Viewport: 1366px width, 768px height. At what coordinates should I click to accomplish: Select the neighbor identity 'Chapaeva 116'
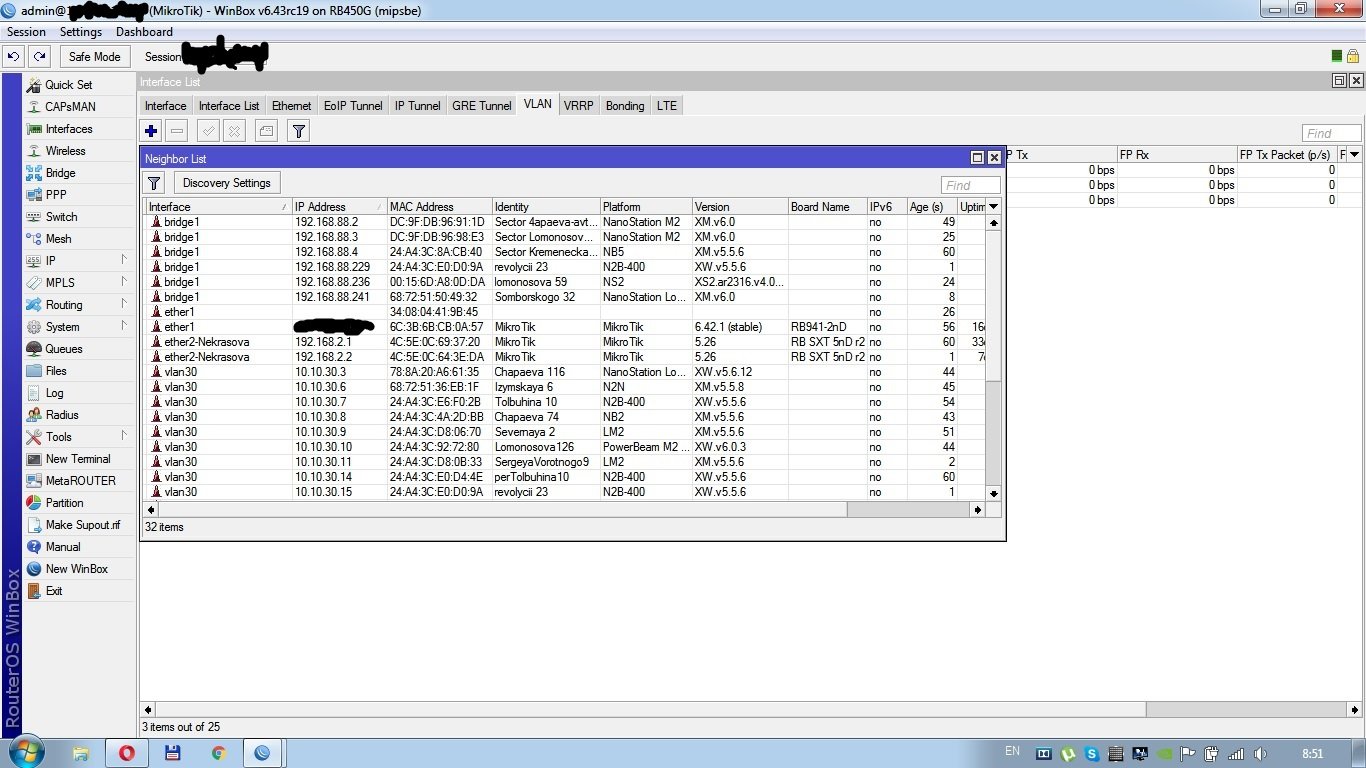tap(530, 372)
